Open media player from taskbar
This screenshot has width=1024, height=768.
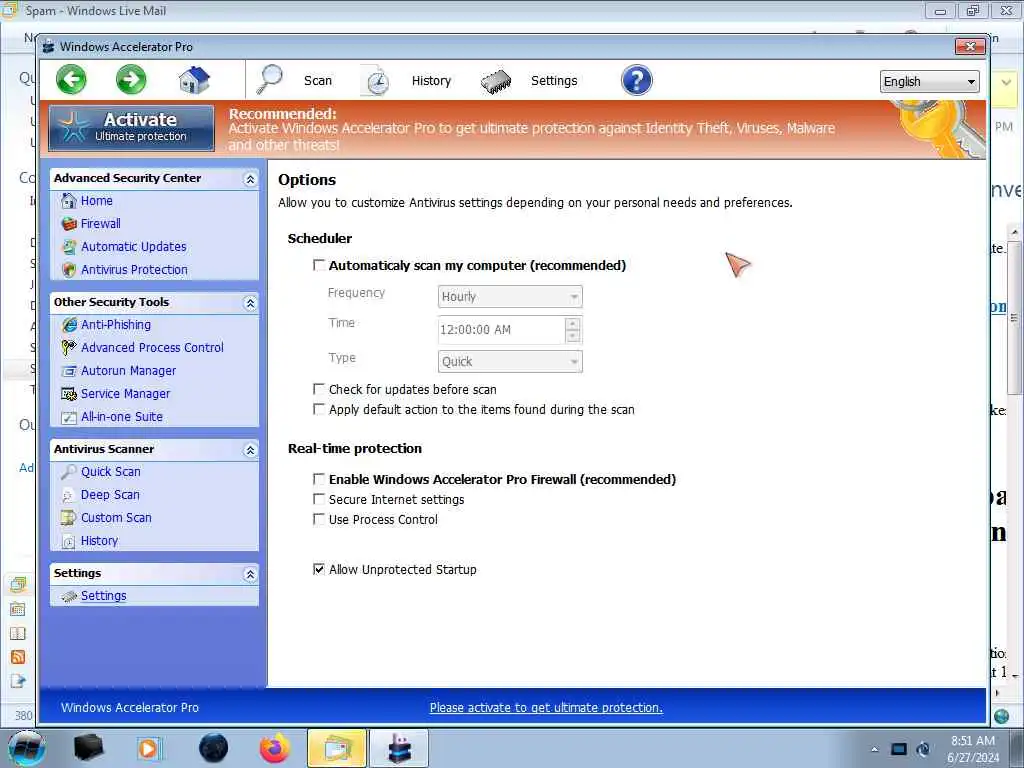coord(148,748)
